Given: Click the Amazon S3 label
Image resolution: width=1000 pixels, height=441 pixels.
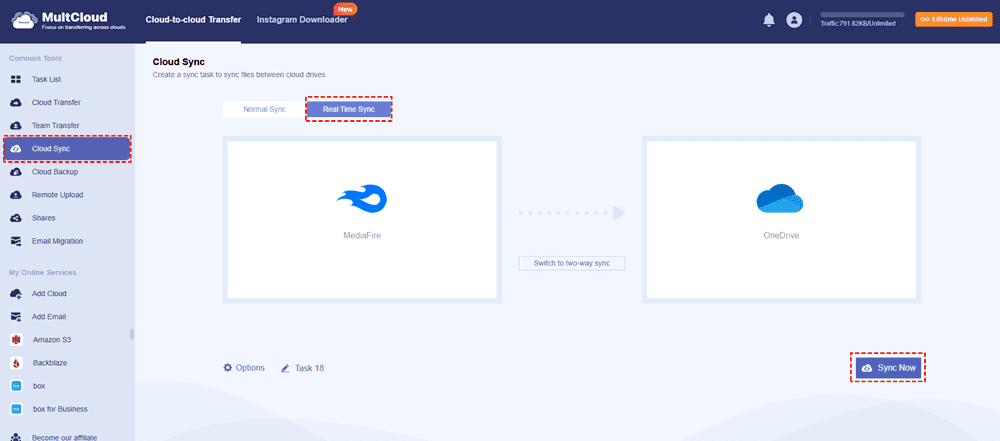Looking at the screenshot, I should click(52, 340).
